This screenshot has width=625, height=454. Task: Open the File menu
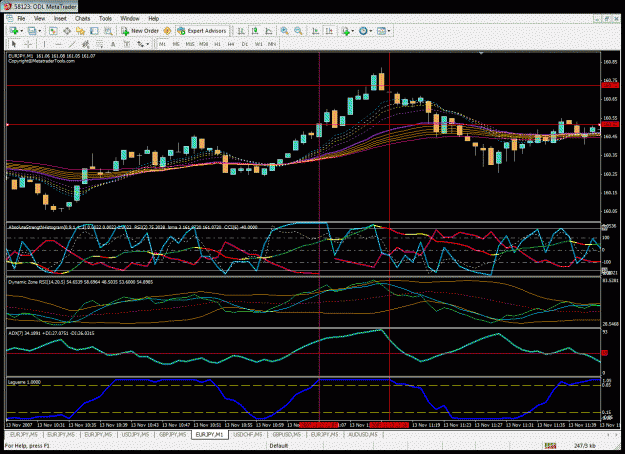tap(21, 18)
